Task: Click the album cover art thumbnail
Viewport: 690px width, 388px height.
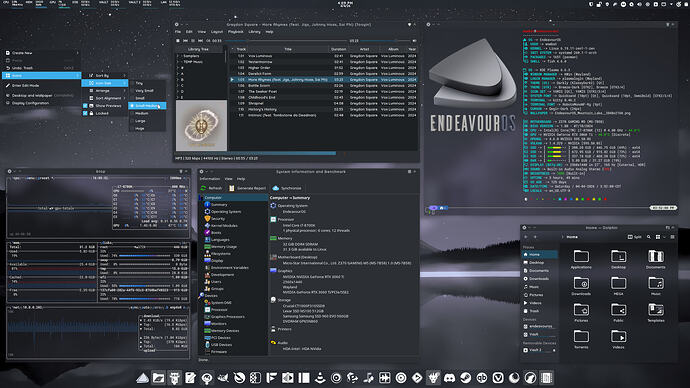Action: pos(202,125)
